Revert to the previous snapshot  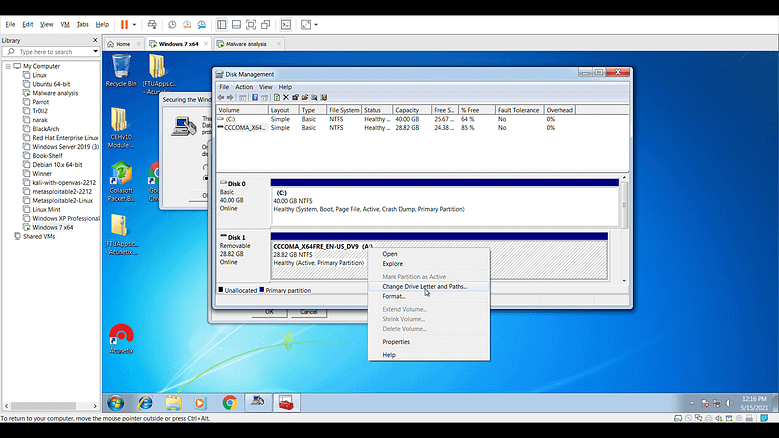tap(187, 24)
